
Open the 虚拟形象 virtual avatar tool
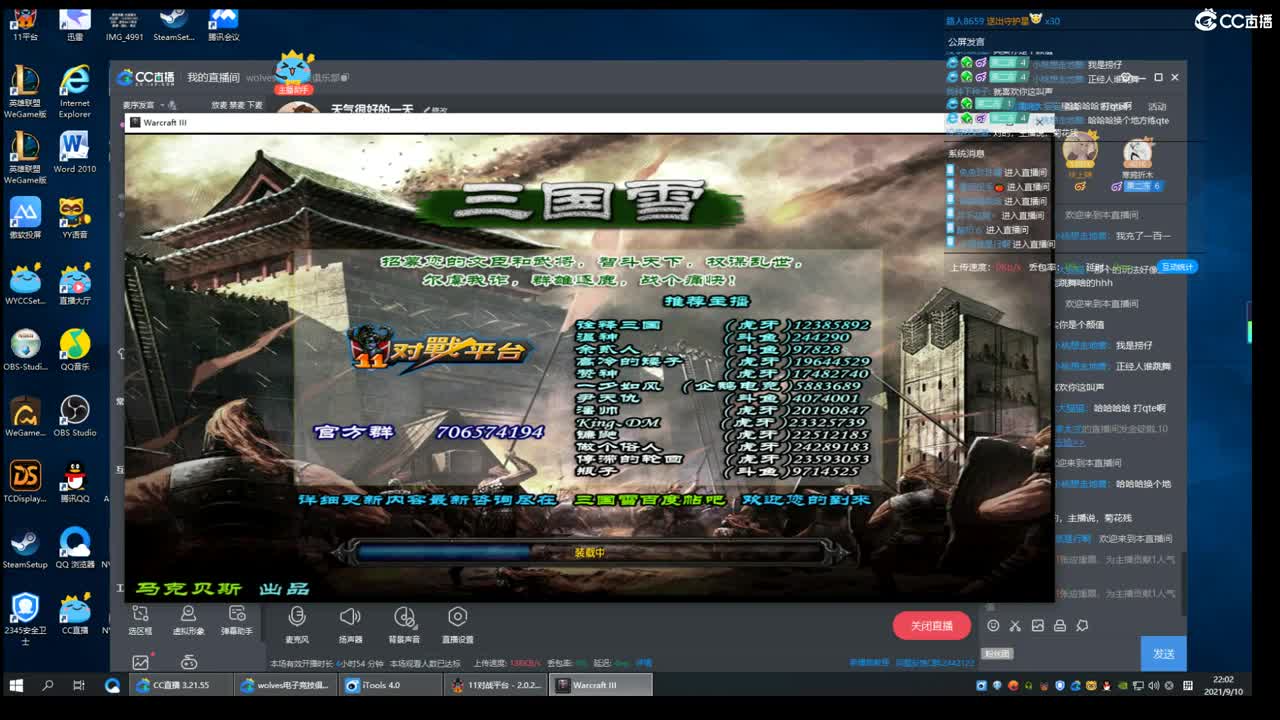pyautogui.click(x=188, y=620)
